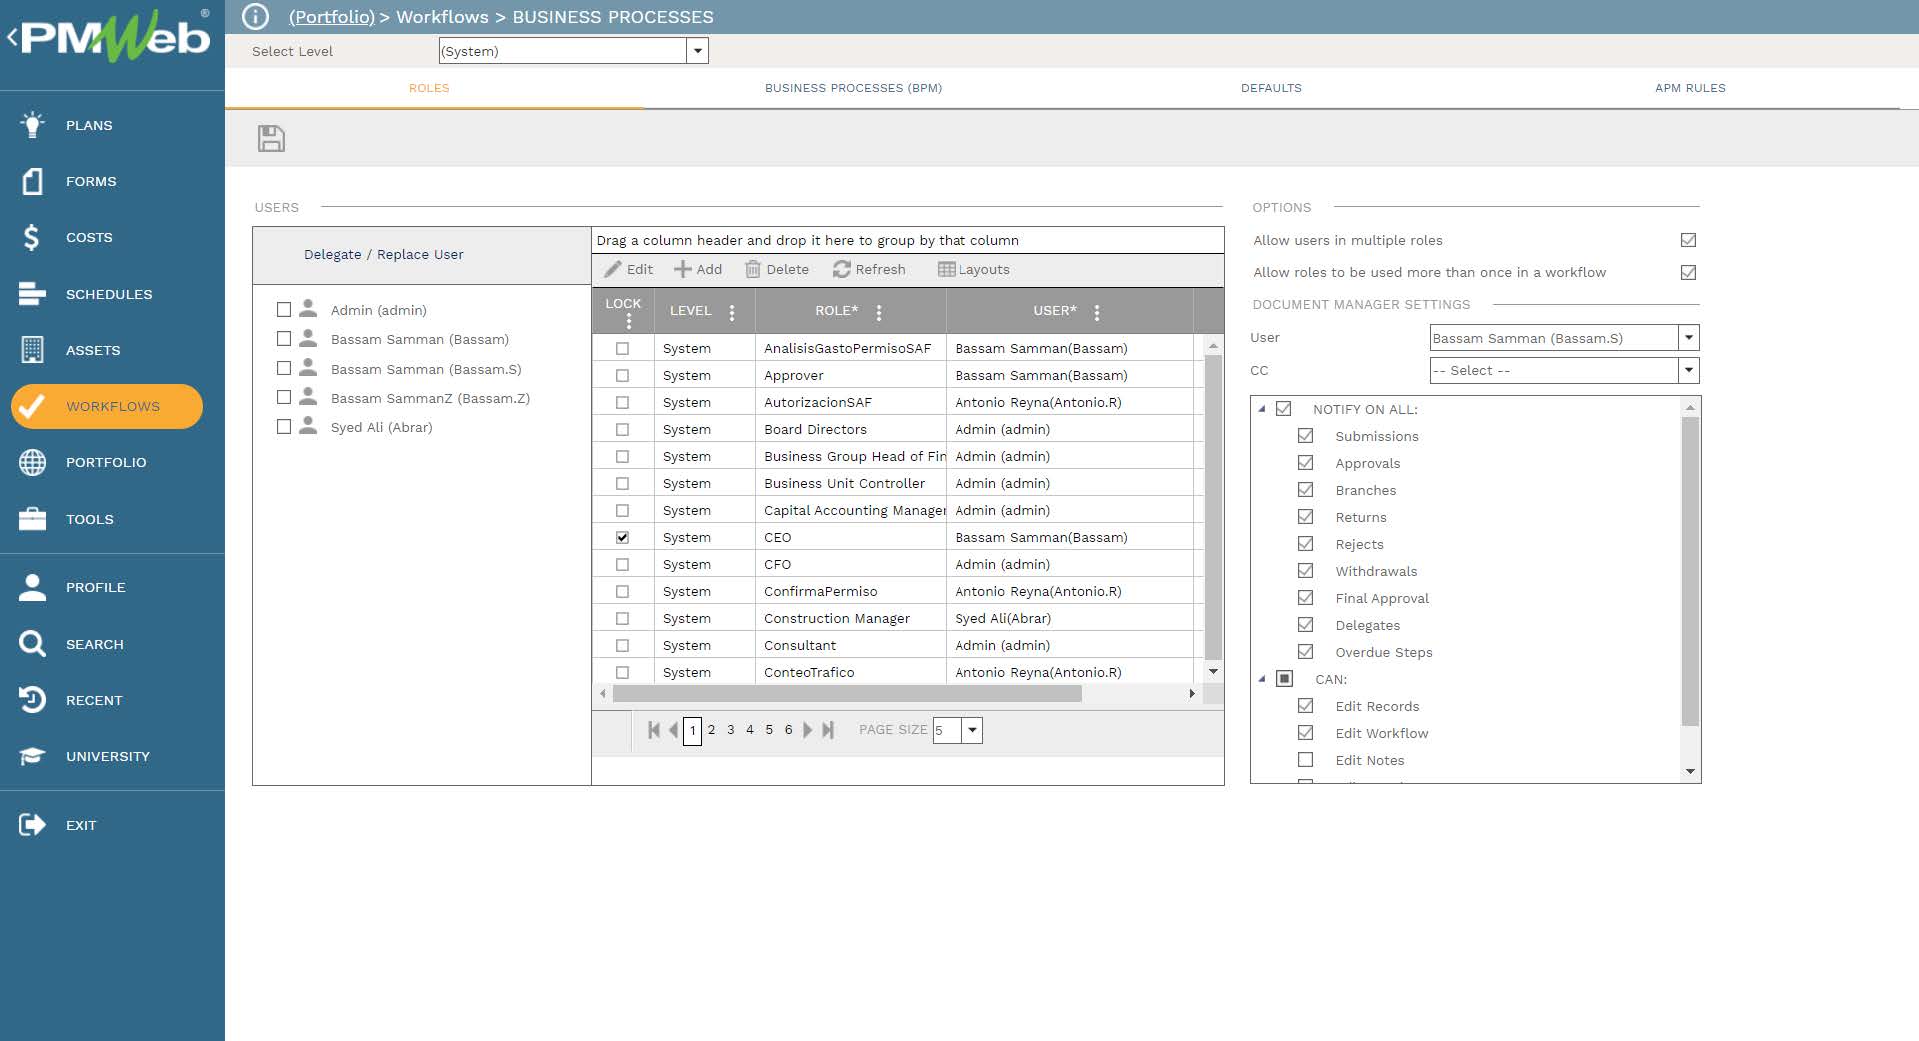
Task: Toggle Allow users in multiple roles
Action: coord(1689,240)
